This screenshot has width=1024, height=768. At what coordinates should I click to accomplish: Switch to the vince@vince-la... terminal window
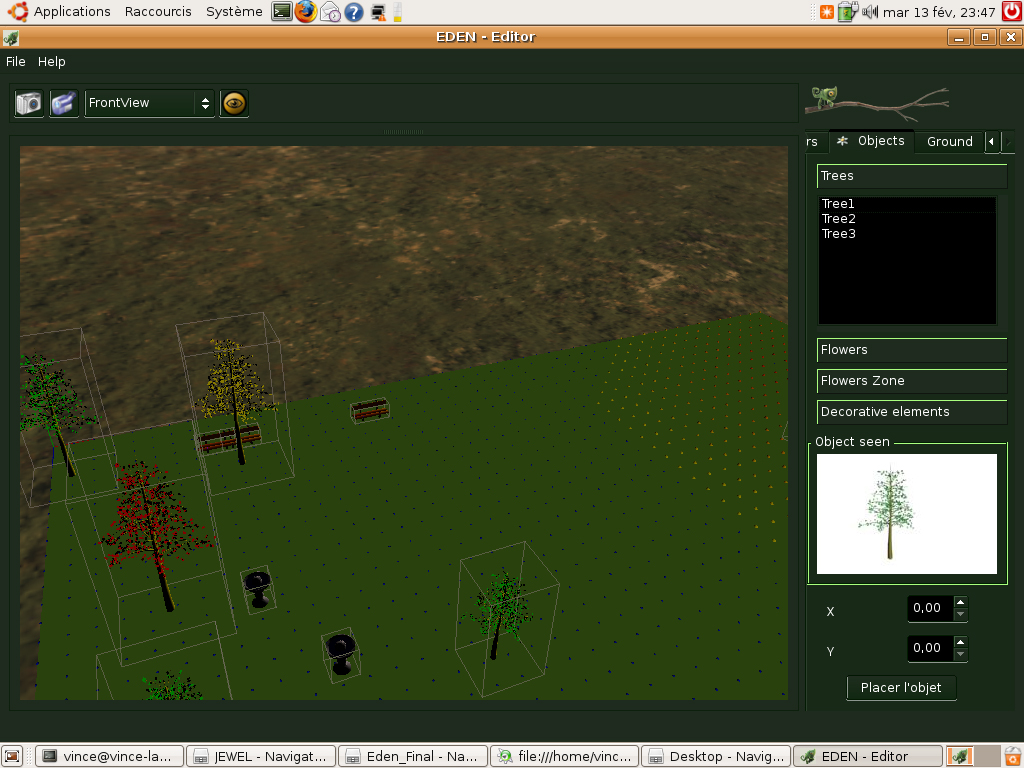click(x=109, y=756)
